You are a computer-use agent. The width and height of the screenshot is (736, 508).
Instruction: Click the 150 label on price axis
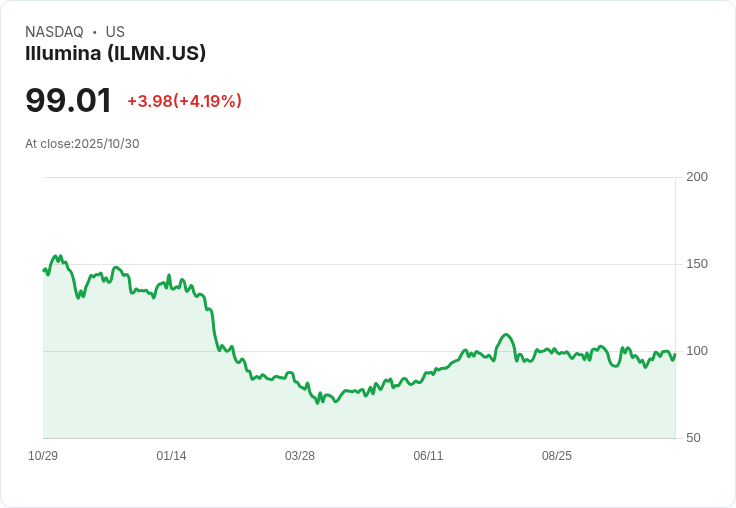[697, 264]
